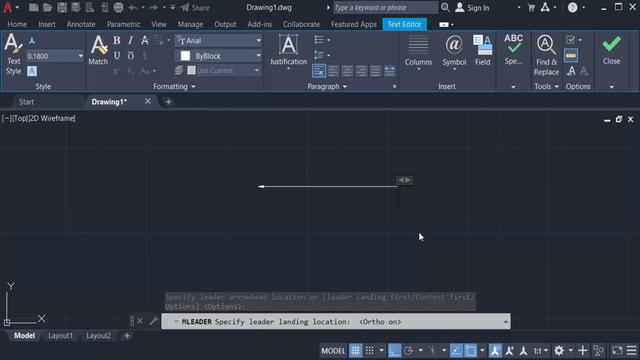Open the Customization menu icon in status bar

pyautogui.click(x=631, y=351)
